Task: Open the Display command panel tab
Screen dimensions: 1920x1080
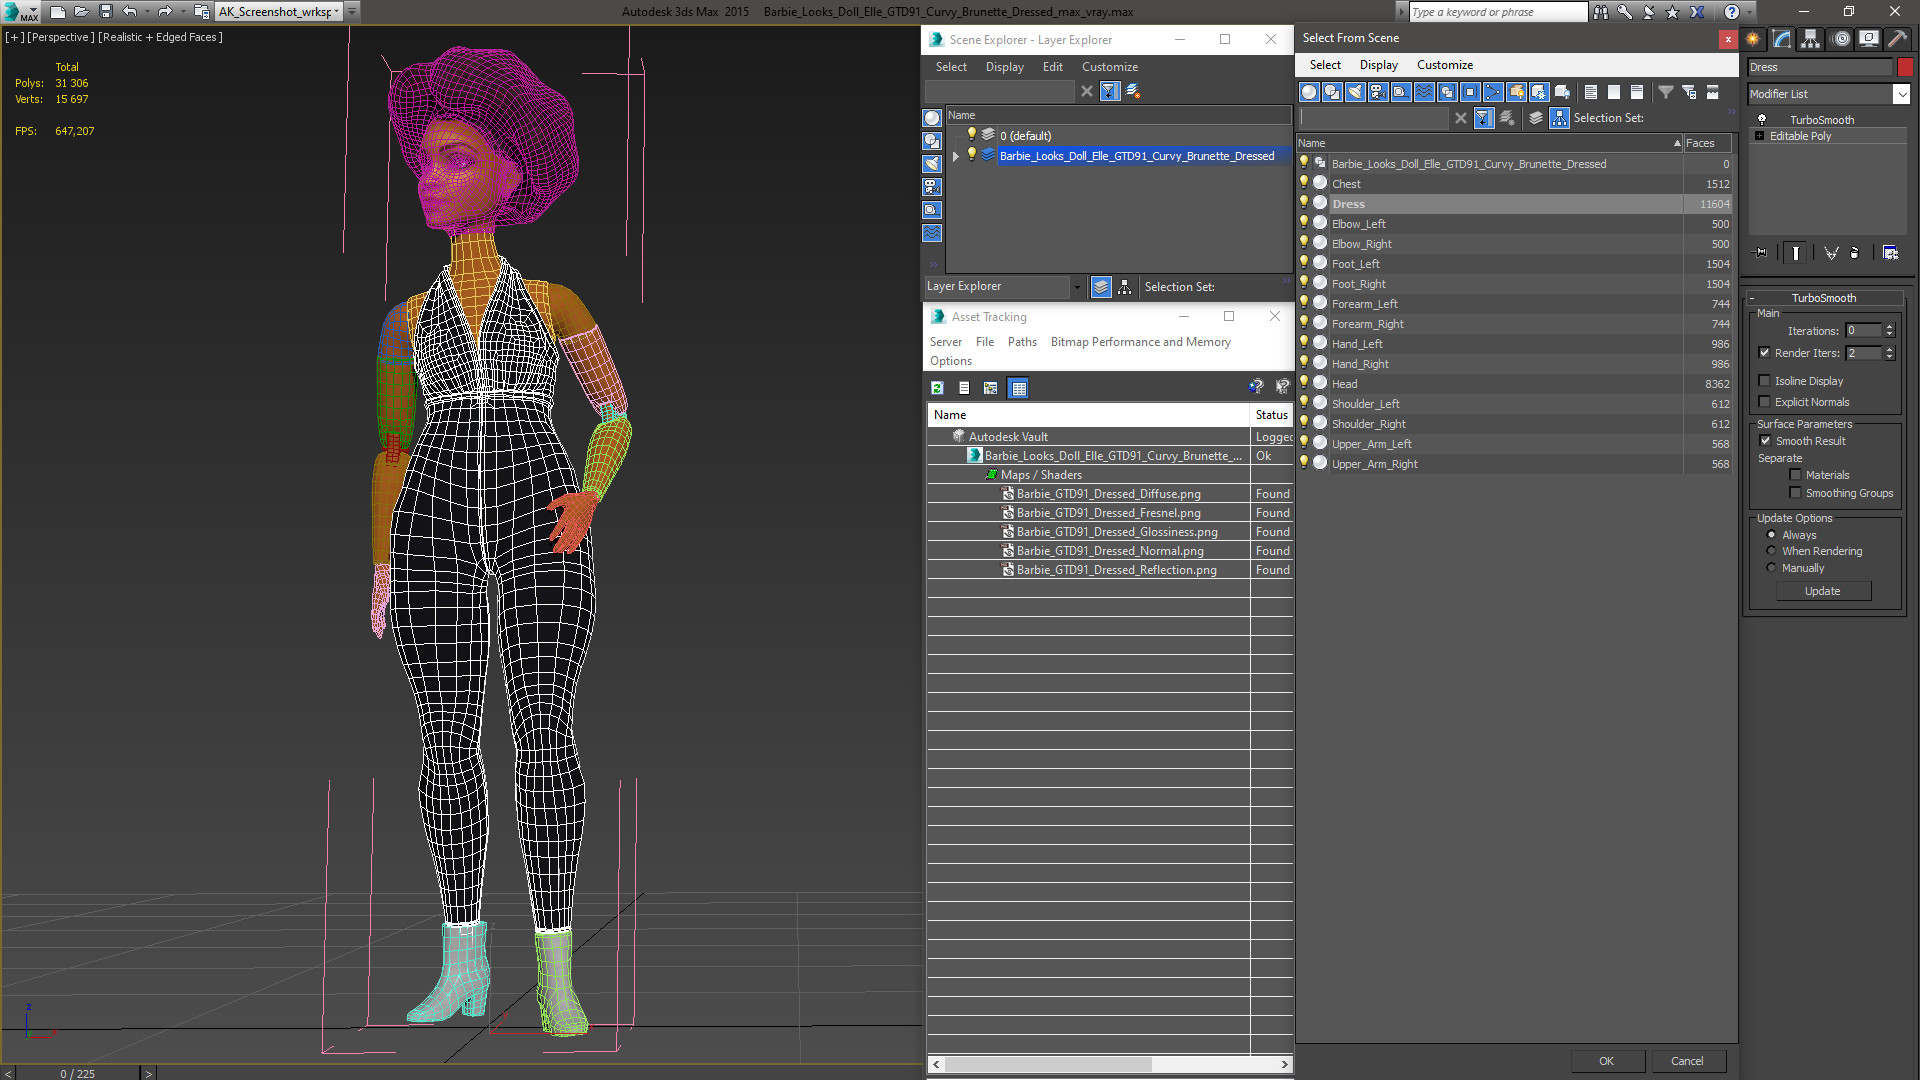Action: coord(1868,39)
